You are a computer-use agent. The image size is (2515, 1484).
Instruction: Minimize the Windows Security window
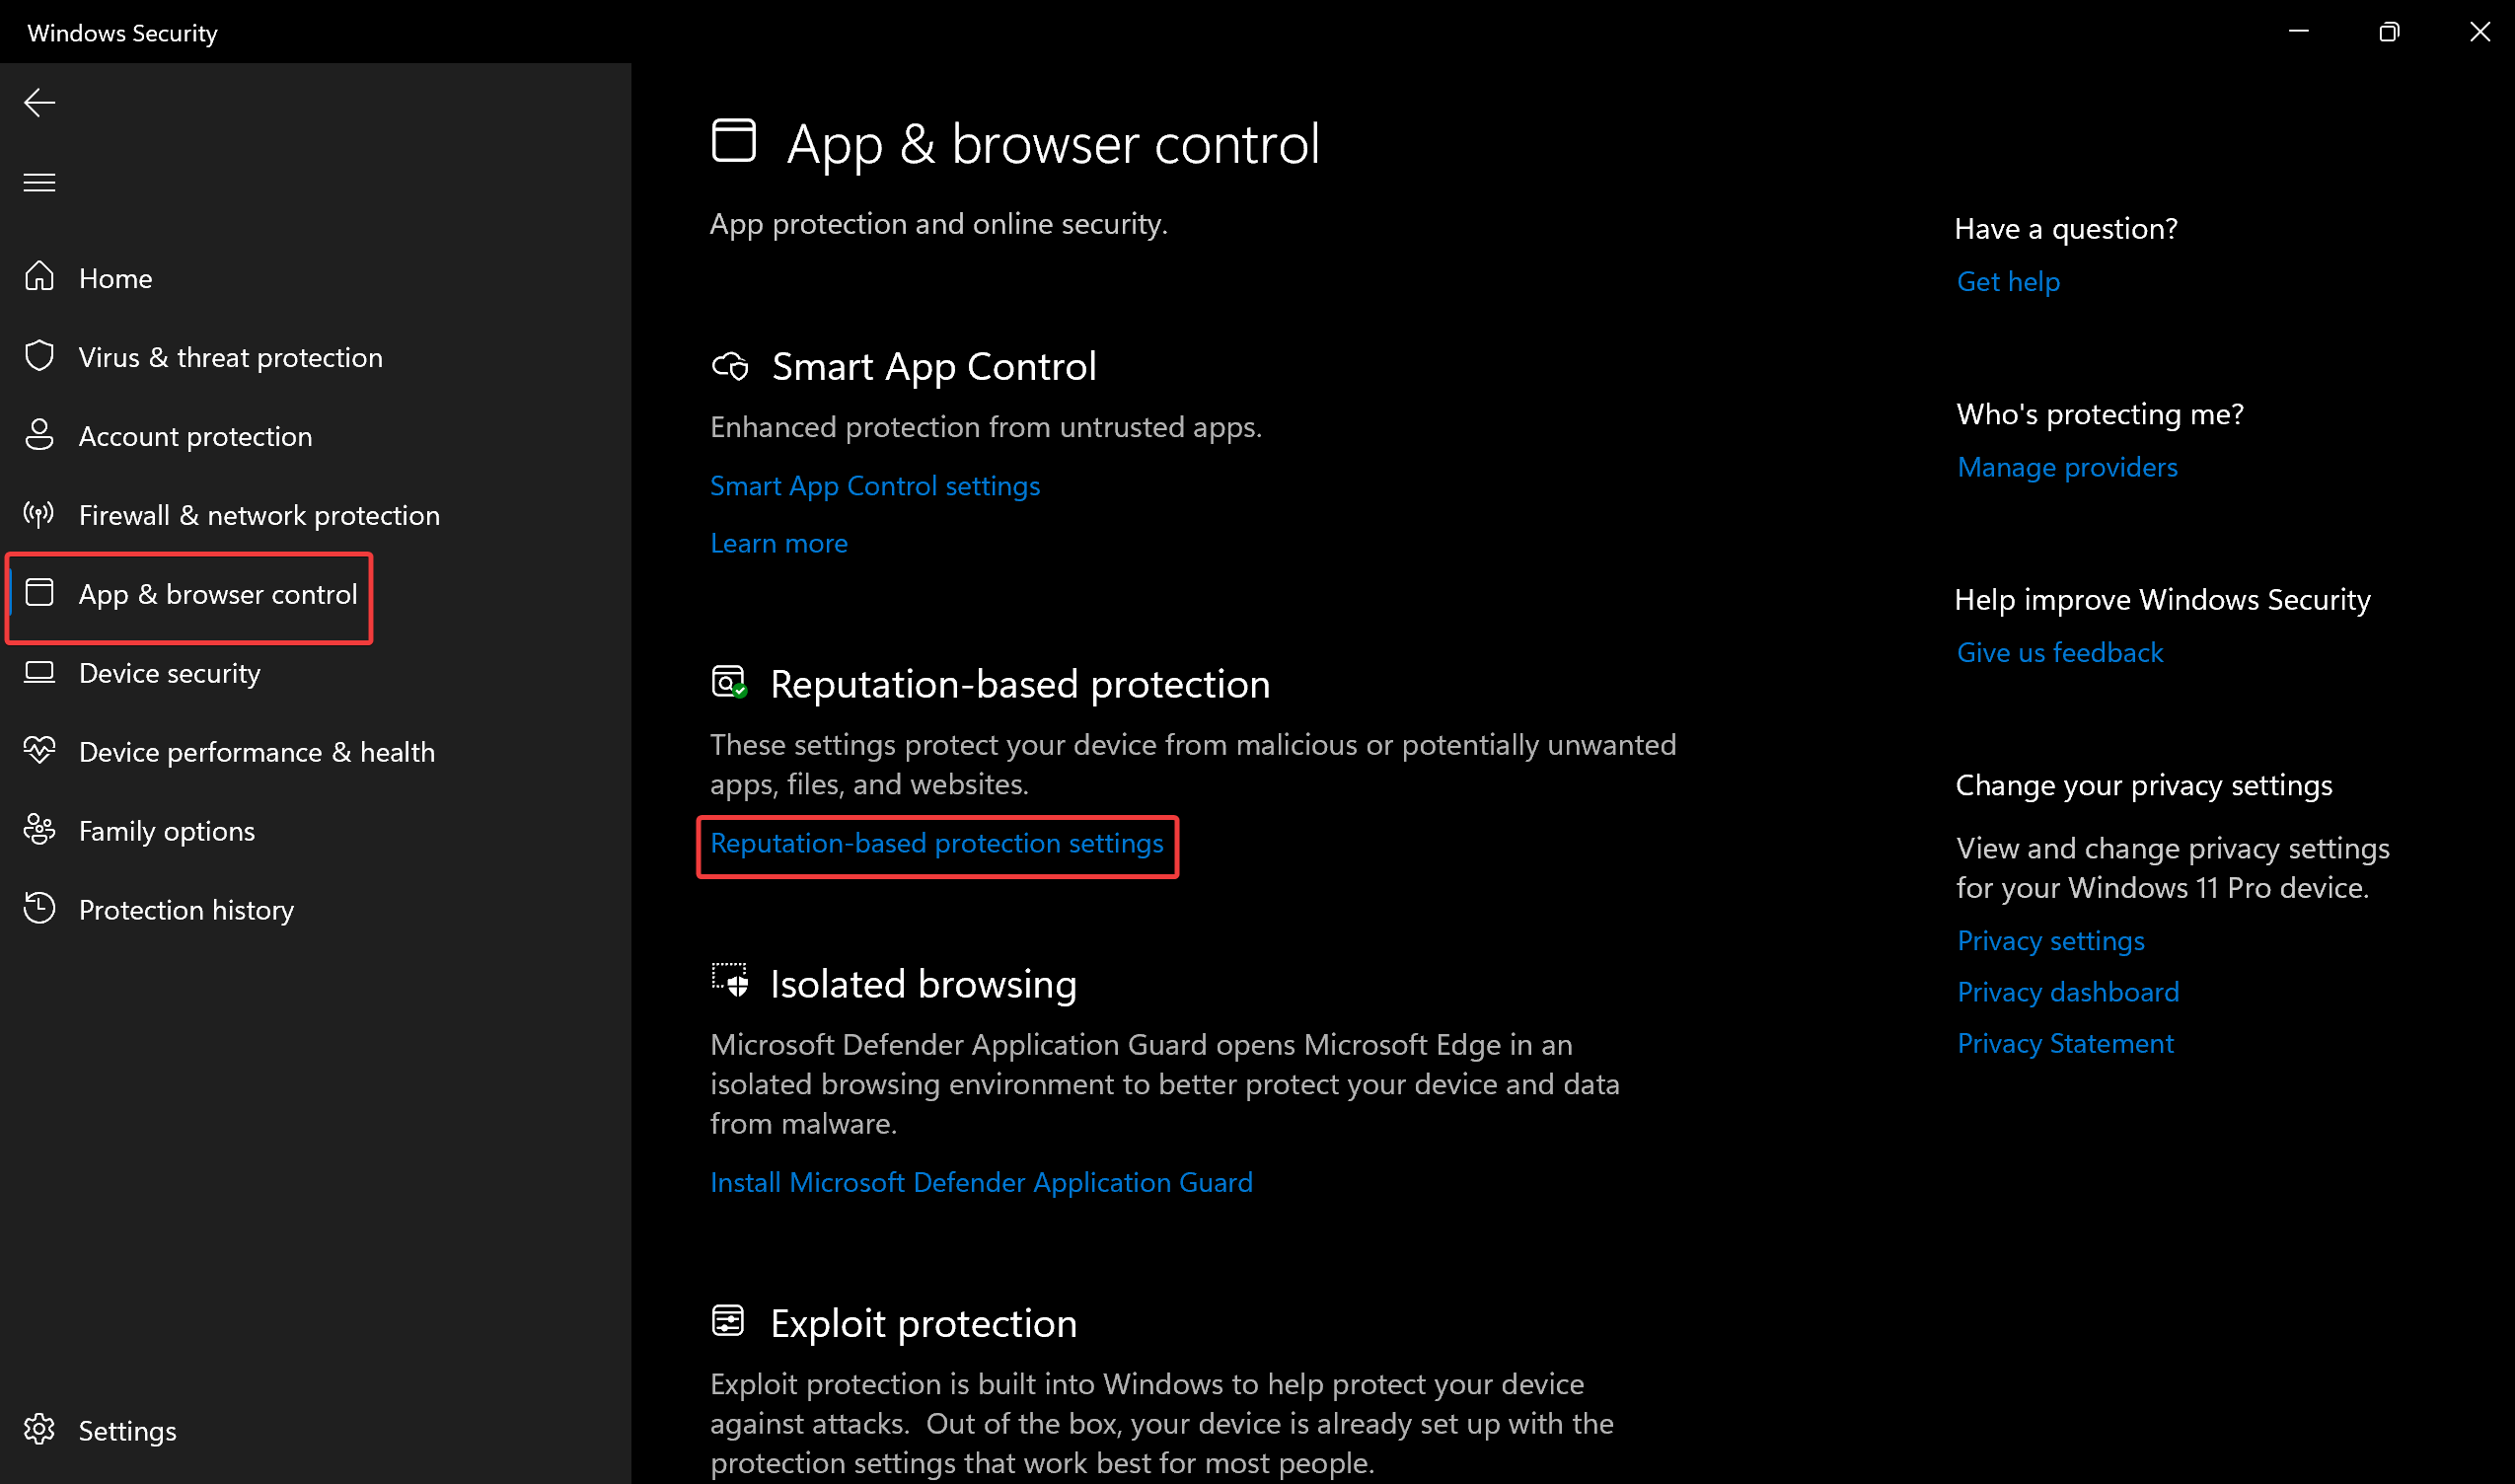point(2299,31)
